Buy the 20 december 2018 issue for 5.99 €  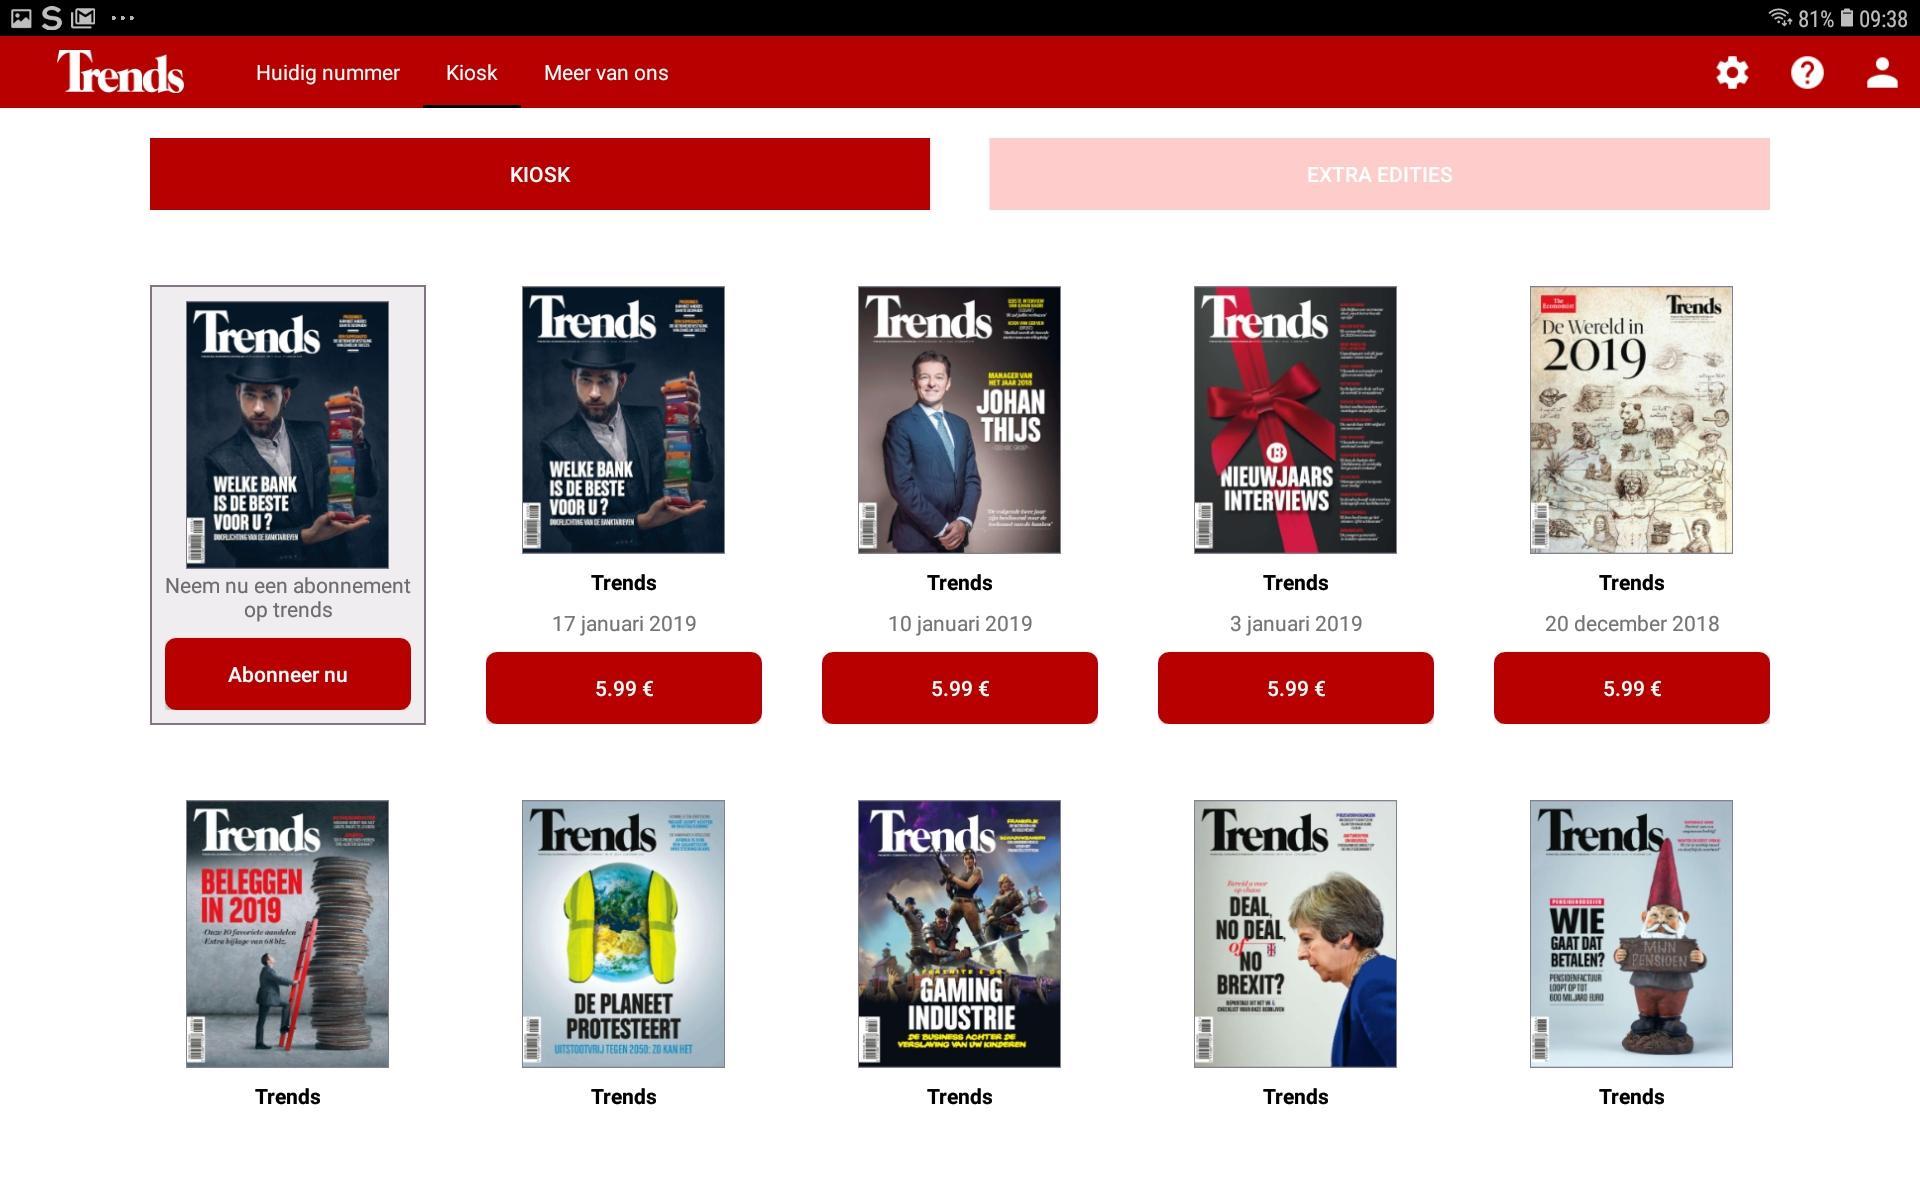(1632, 688)
